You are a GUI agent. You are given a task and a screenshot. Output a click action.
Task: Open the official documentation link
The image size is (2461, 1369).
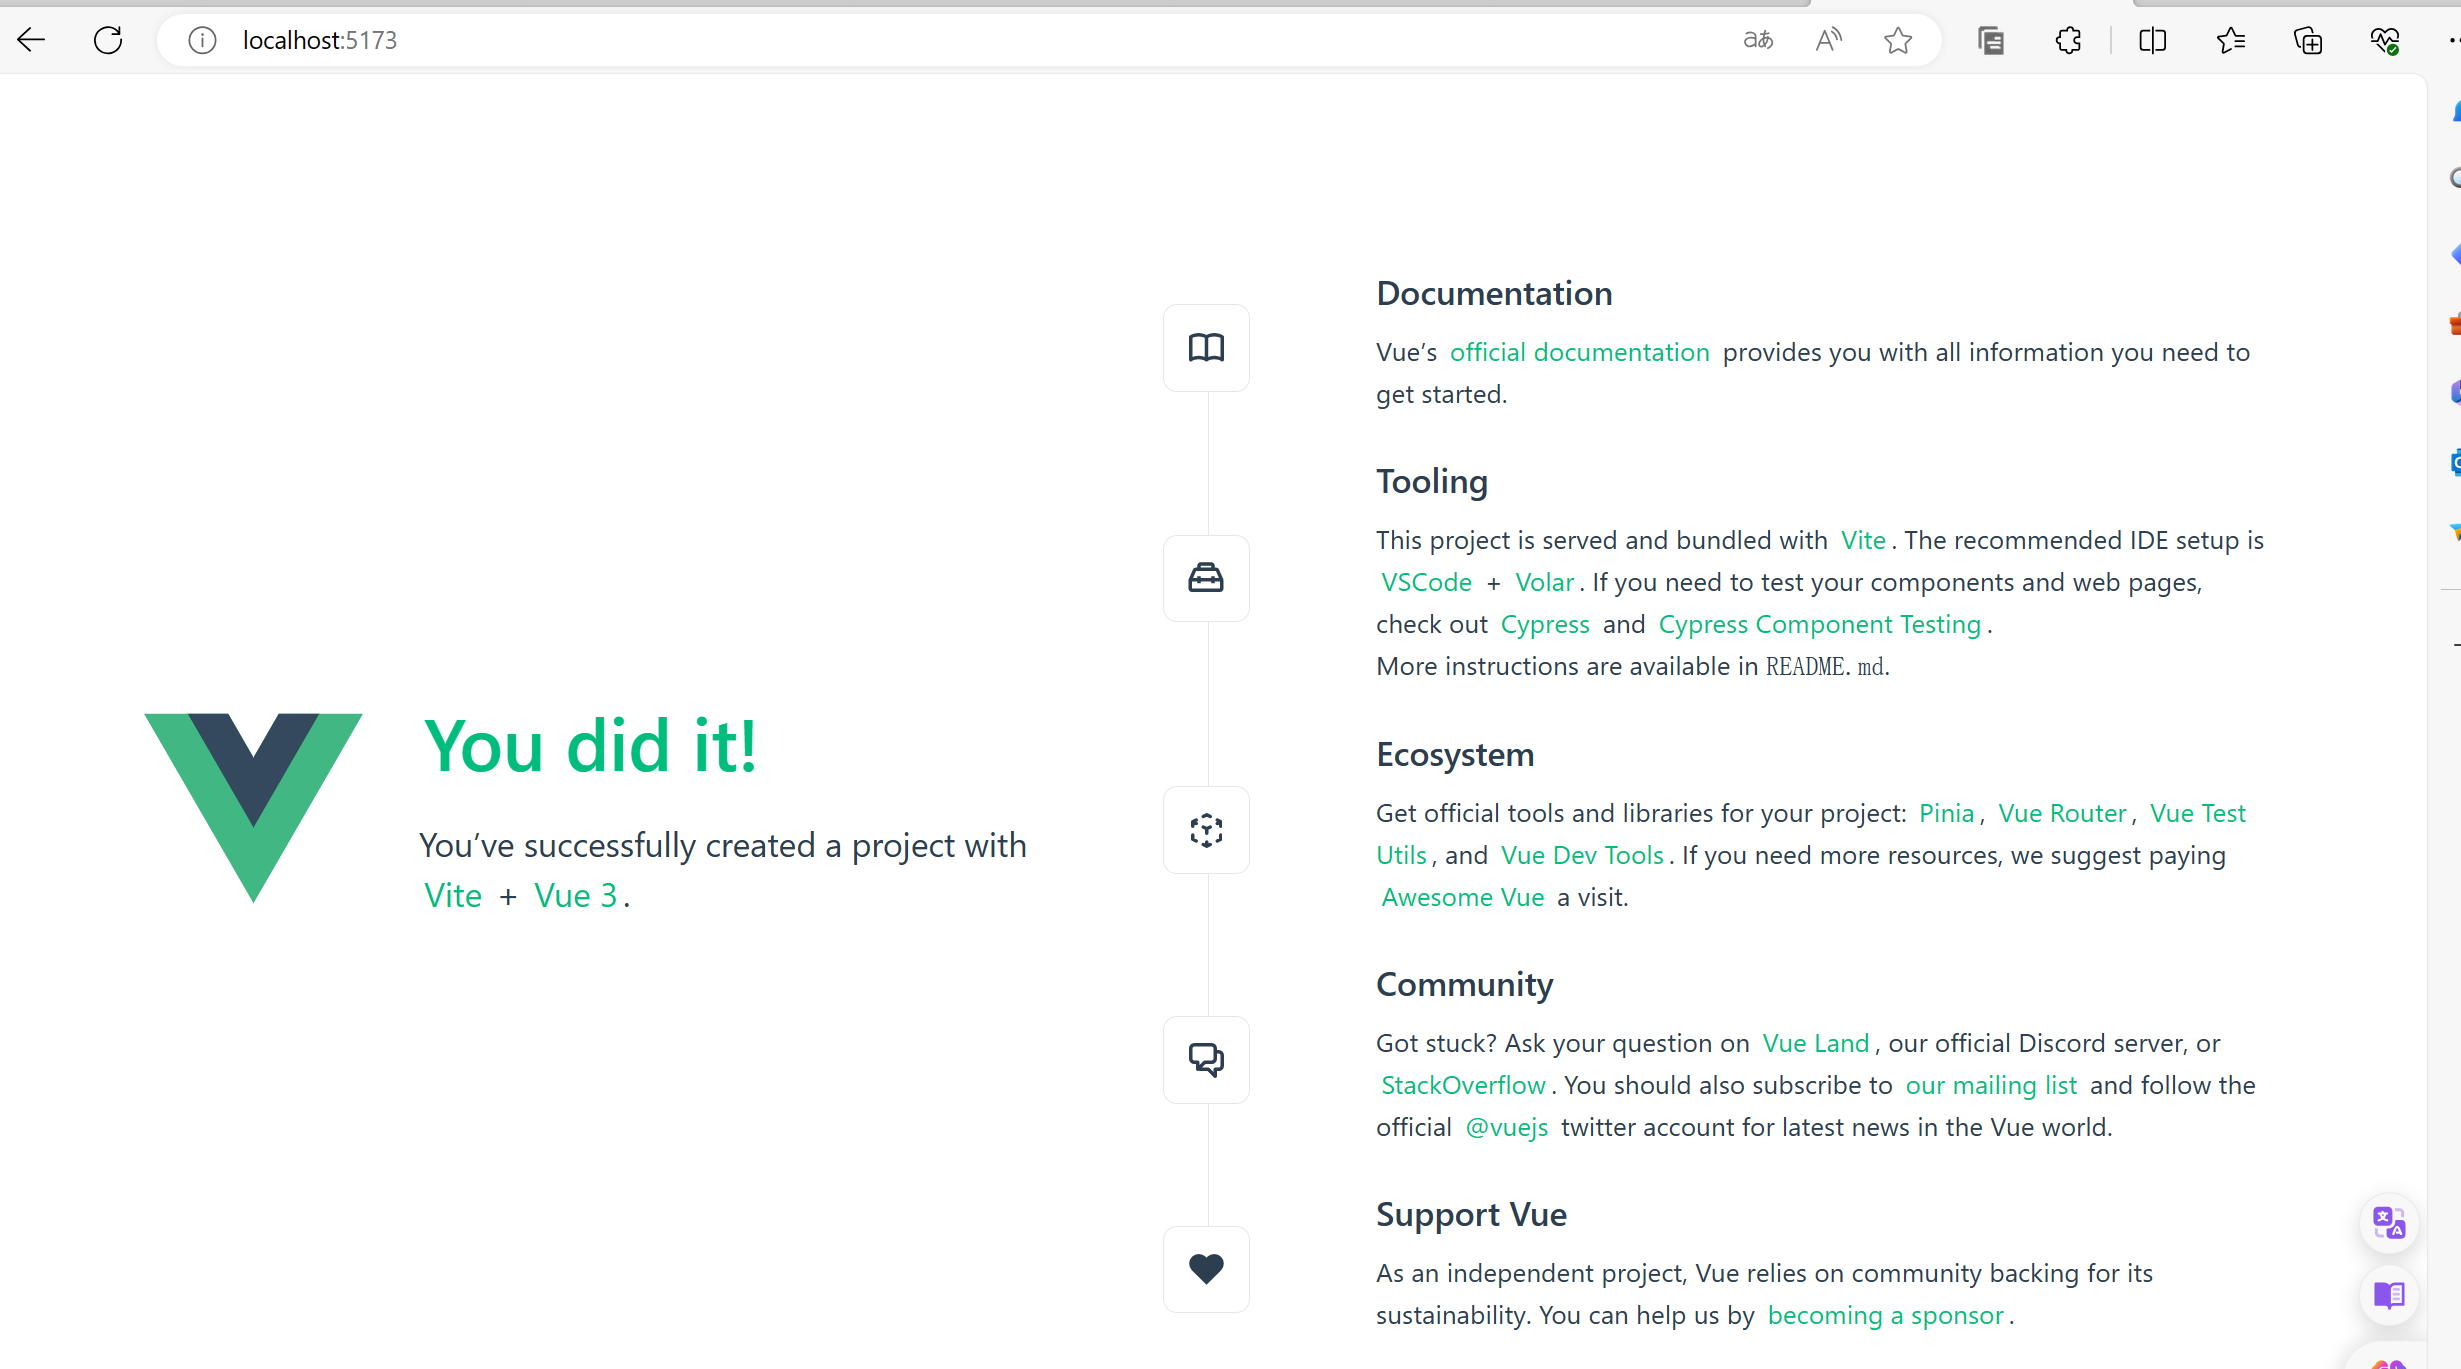click(x=1579, y=352)
